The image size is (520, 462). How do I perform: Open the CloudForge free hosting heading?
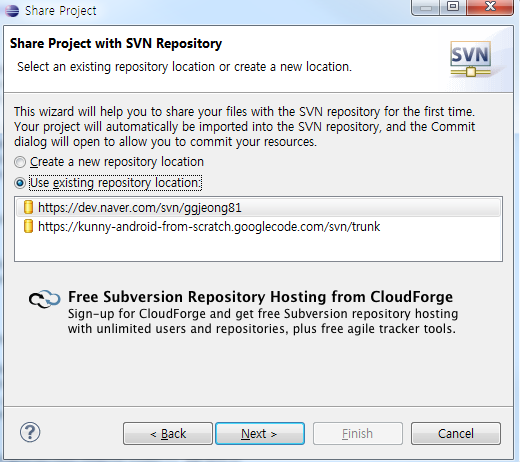(260, 297)
